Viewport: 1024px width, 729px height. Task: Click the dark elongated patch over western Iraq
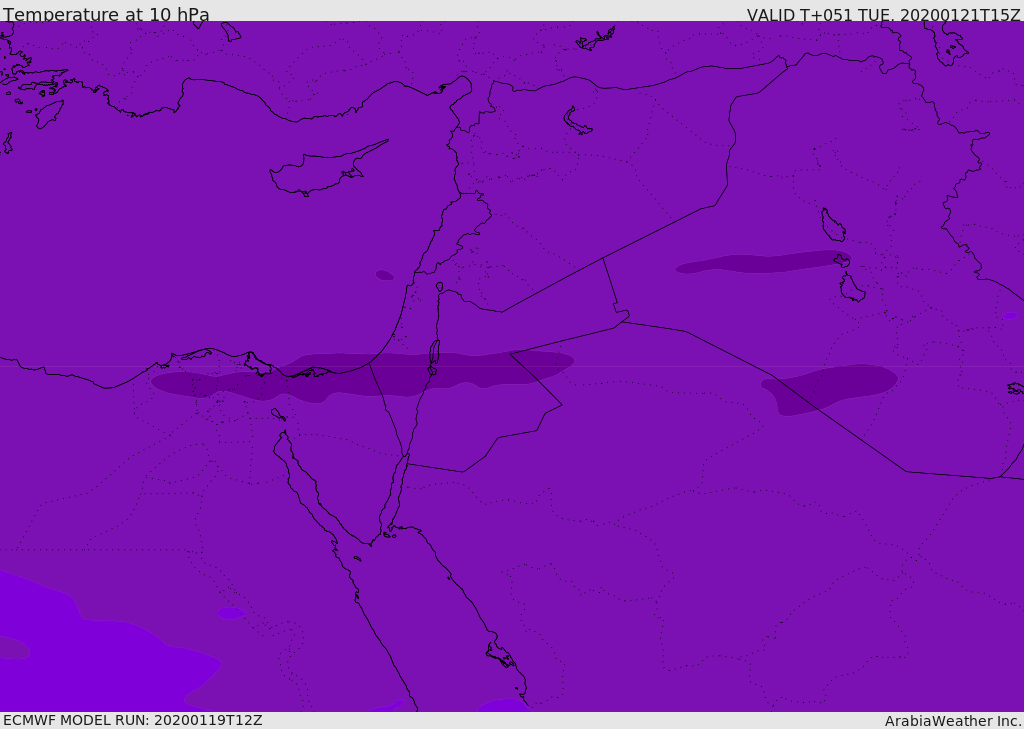tap(760, 263)
